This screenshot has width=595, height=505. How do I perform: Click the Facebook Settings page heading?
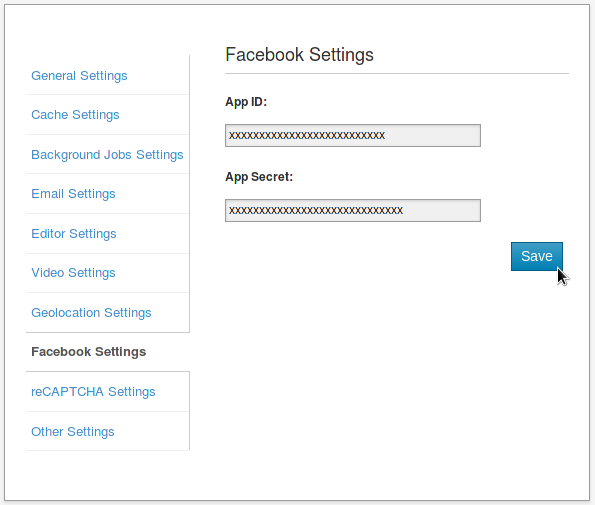(x=299, y=55)
